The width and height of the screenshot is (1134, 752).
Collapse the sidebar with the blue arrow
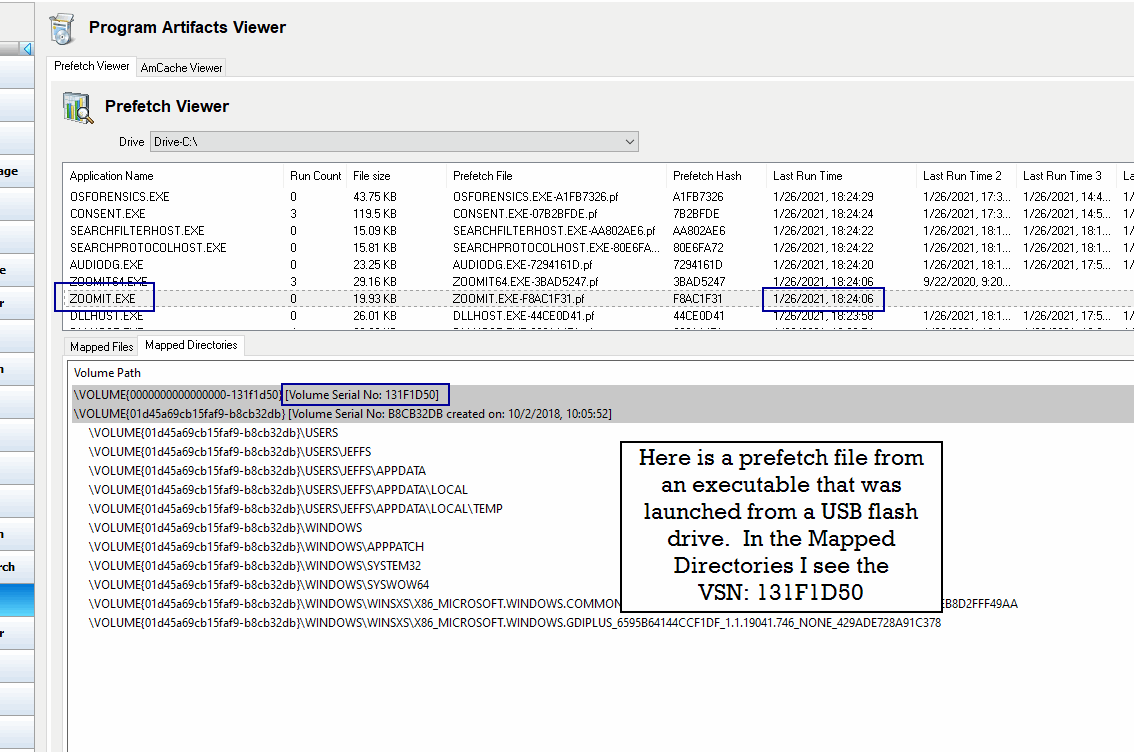[x=27, y=49]
